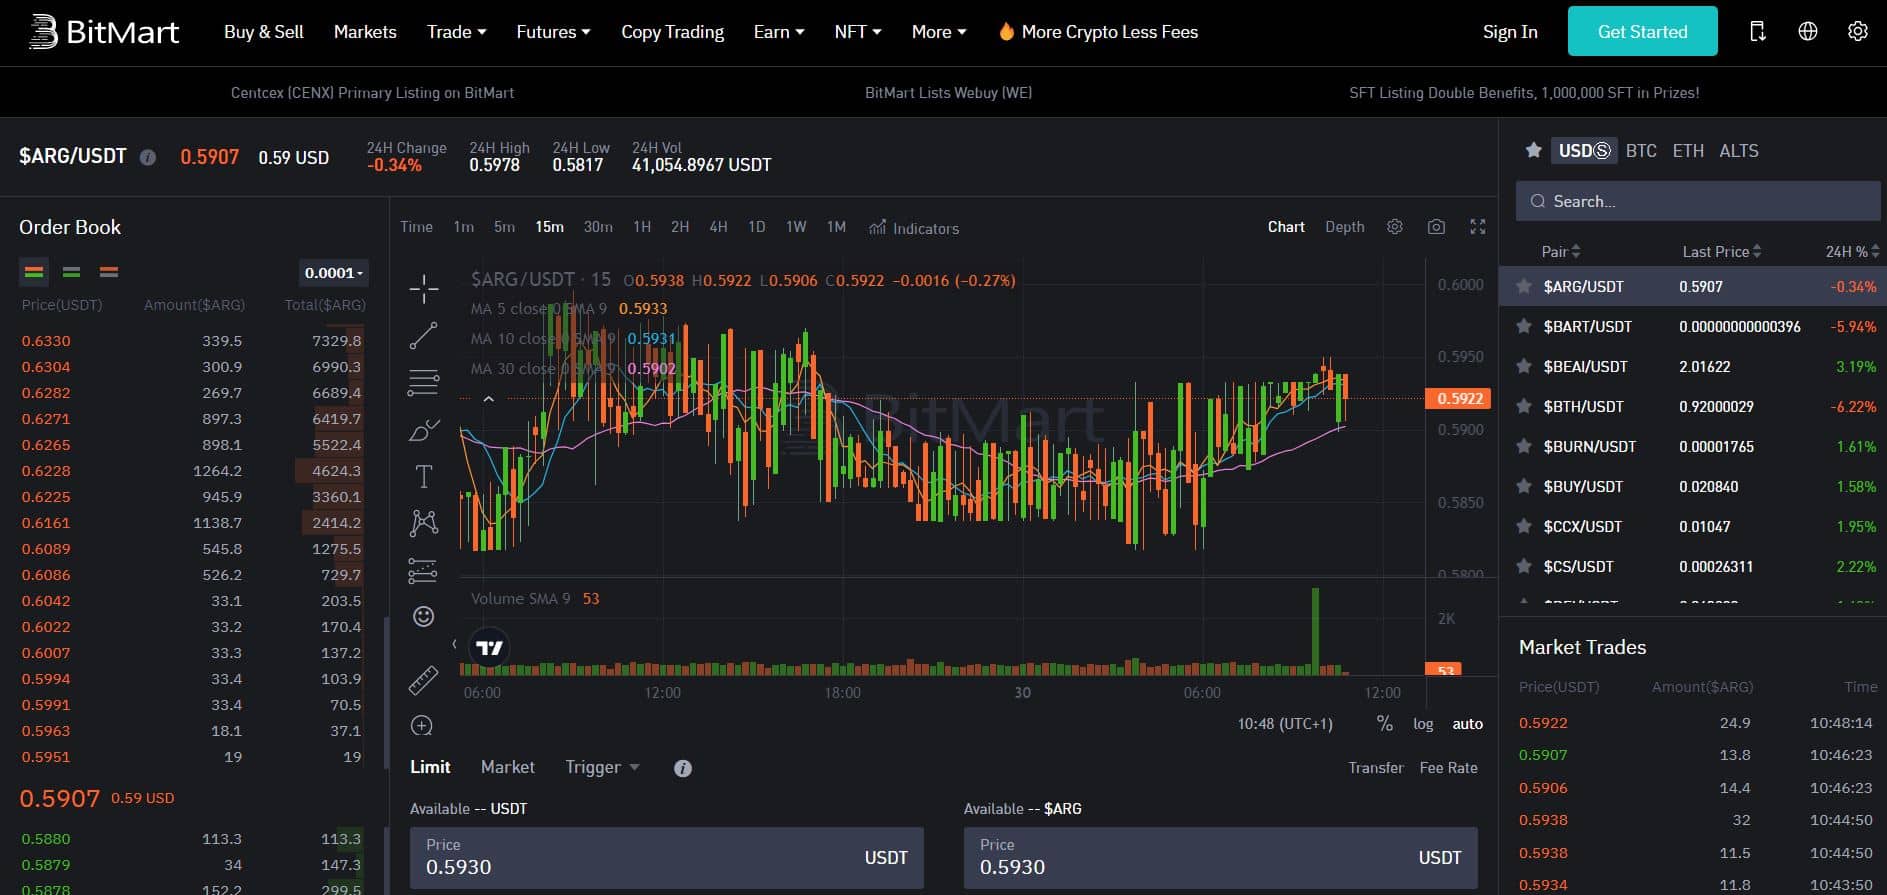Sort market list by Pair
The width and height of the screenshot is (1887, 895).
1560,252
